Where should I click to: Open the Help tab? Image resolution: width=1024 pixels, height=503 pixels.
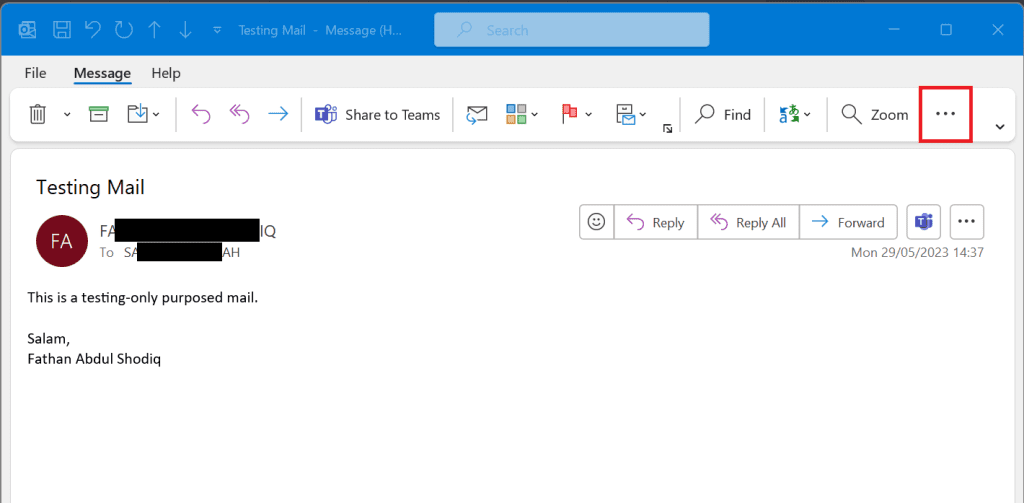coord(166,73)
